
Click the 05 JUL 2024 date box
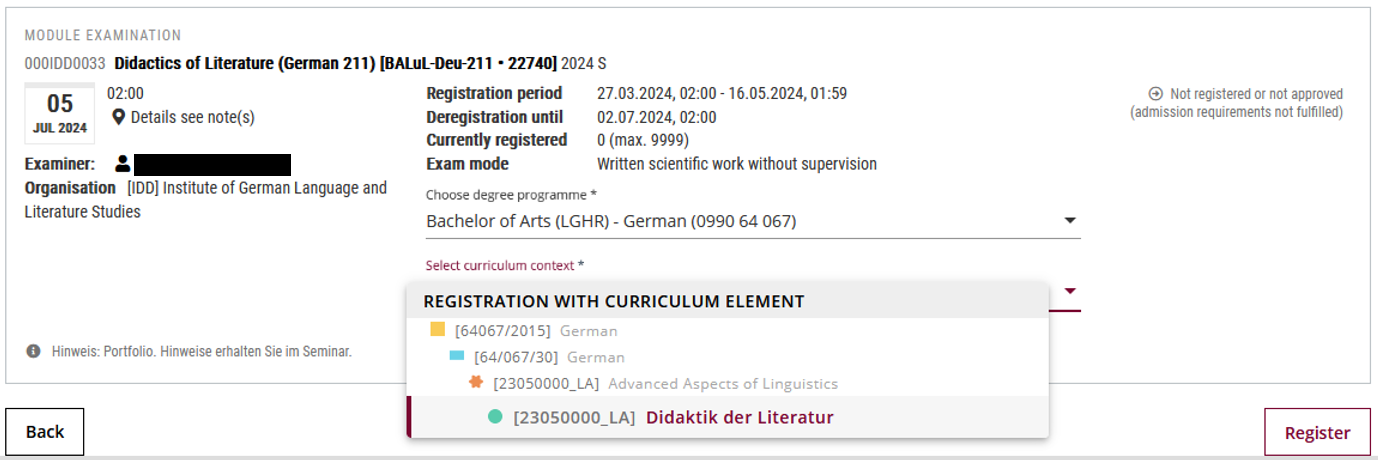tap(60, 113)
